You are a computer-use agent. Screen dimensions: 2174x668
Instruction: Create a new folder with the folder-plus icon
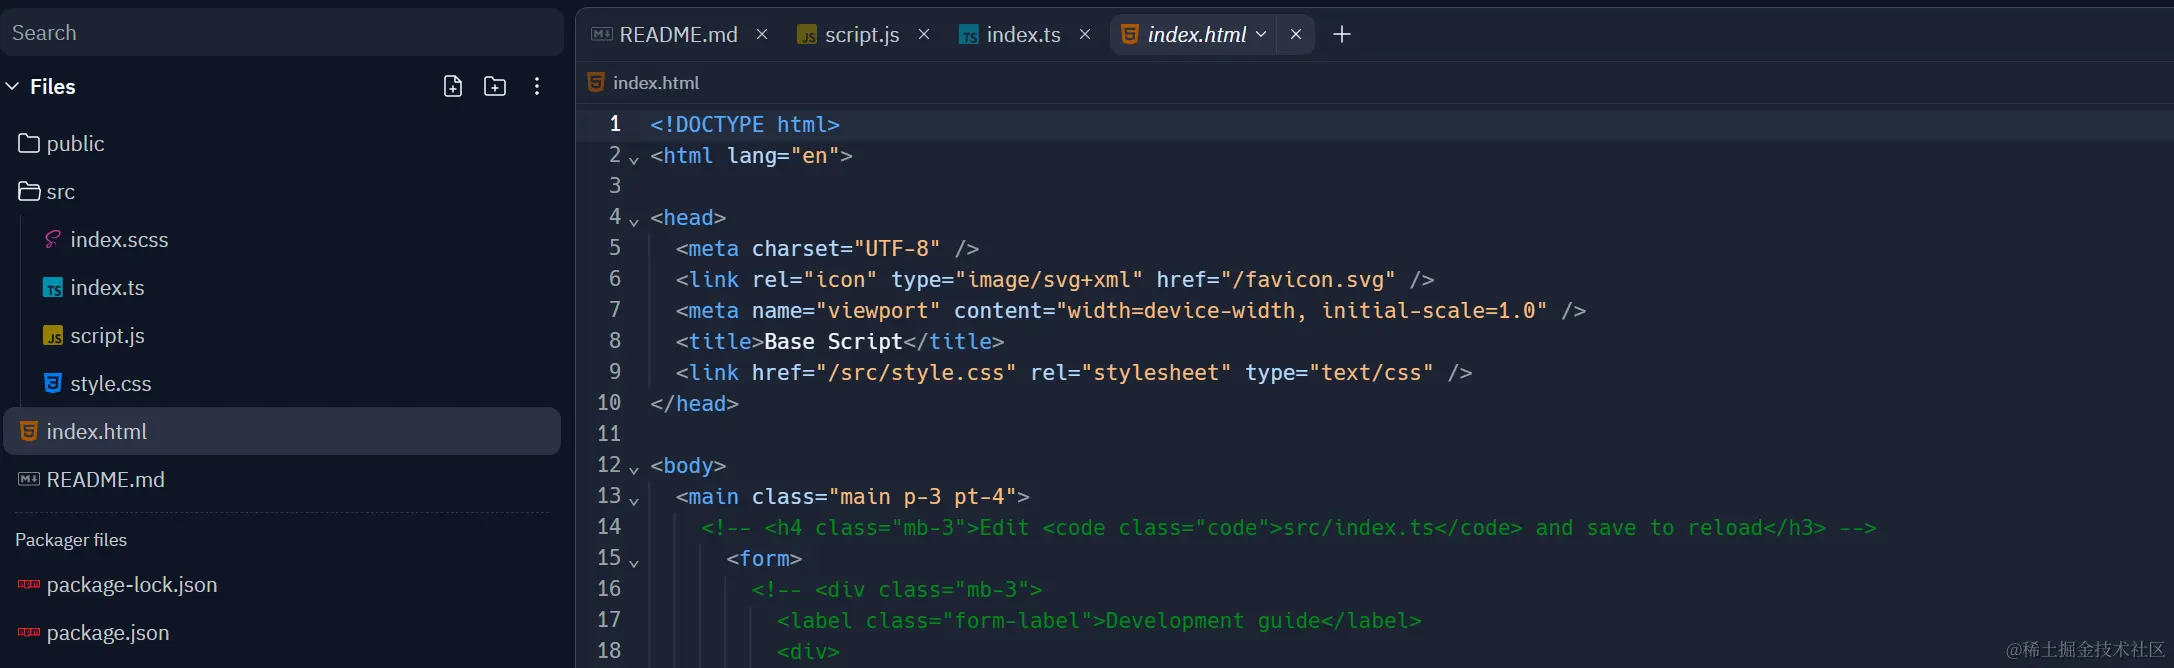(495, 87)
